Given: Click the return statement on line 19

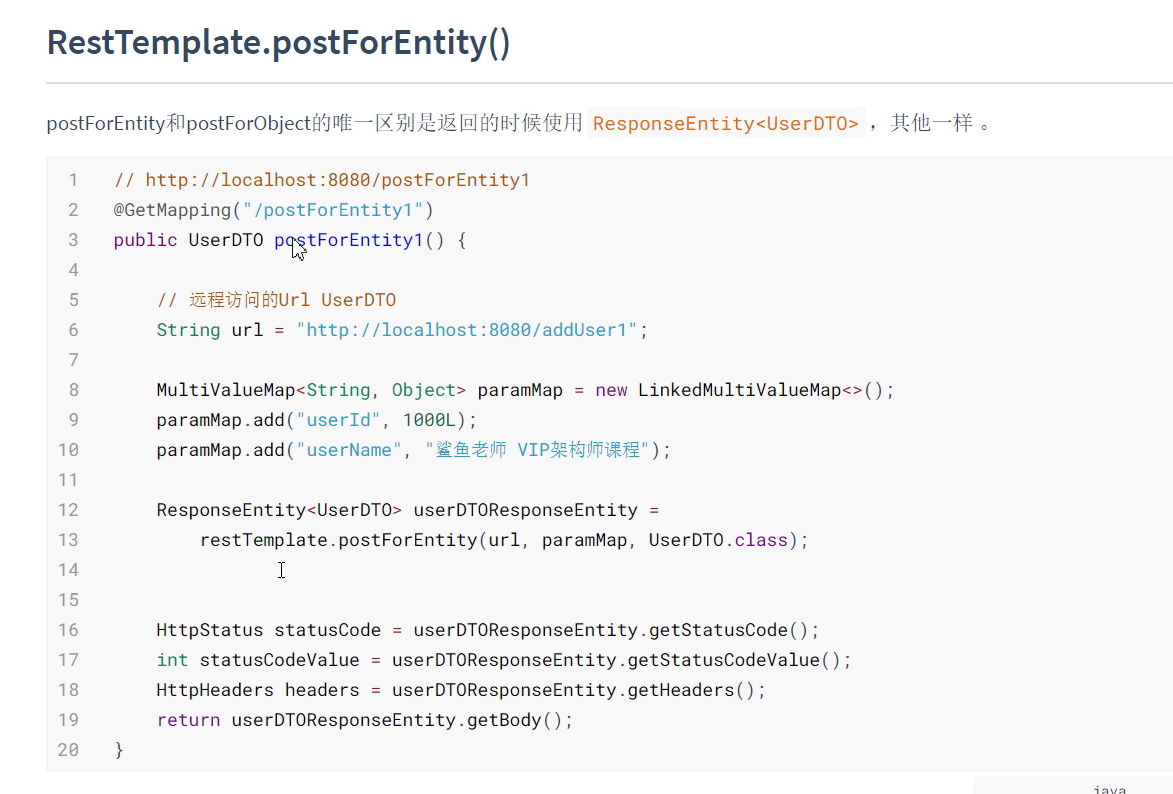Looking at the screenshot, I should (188, 719).
